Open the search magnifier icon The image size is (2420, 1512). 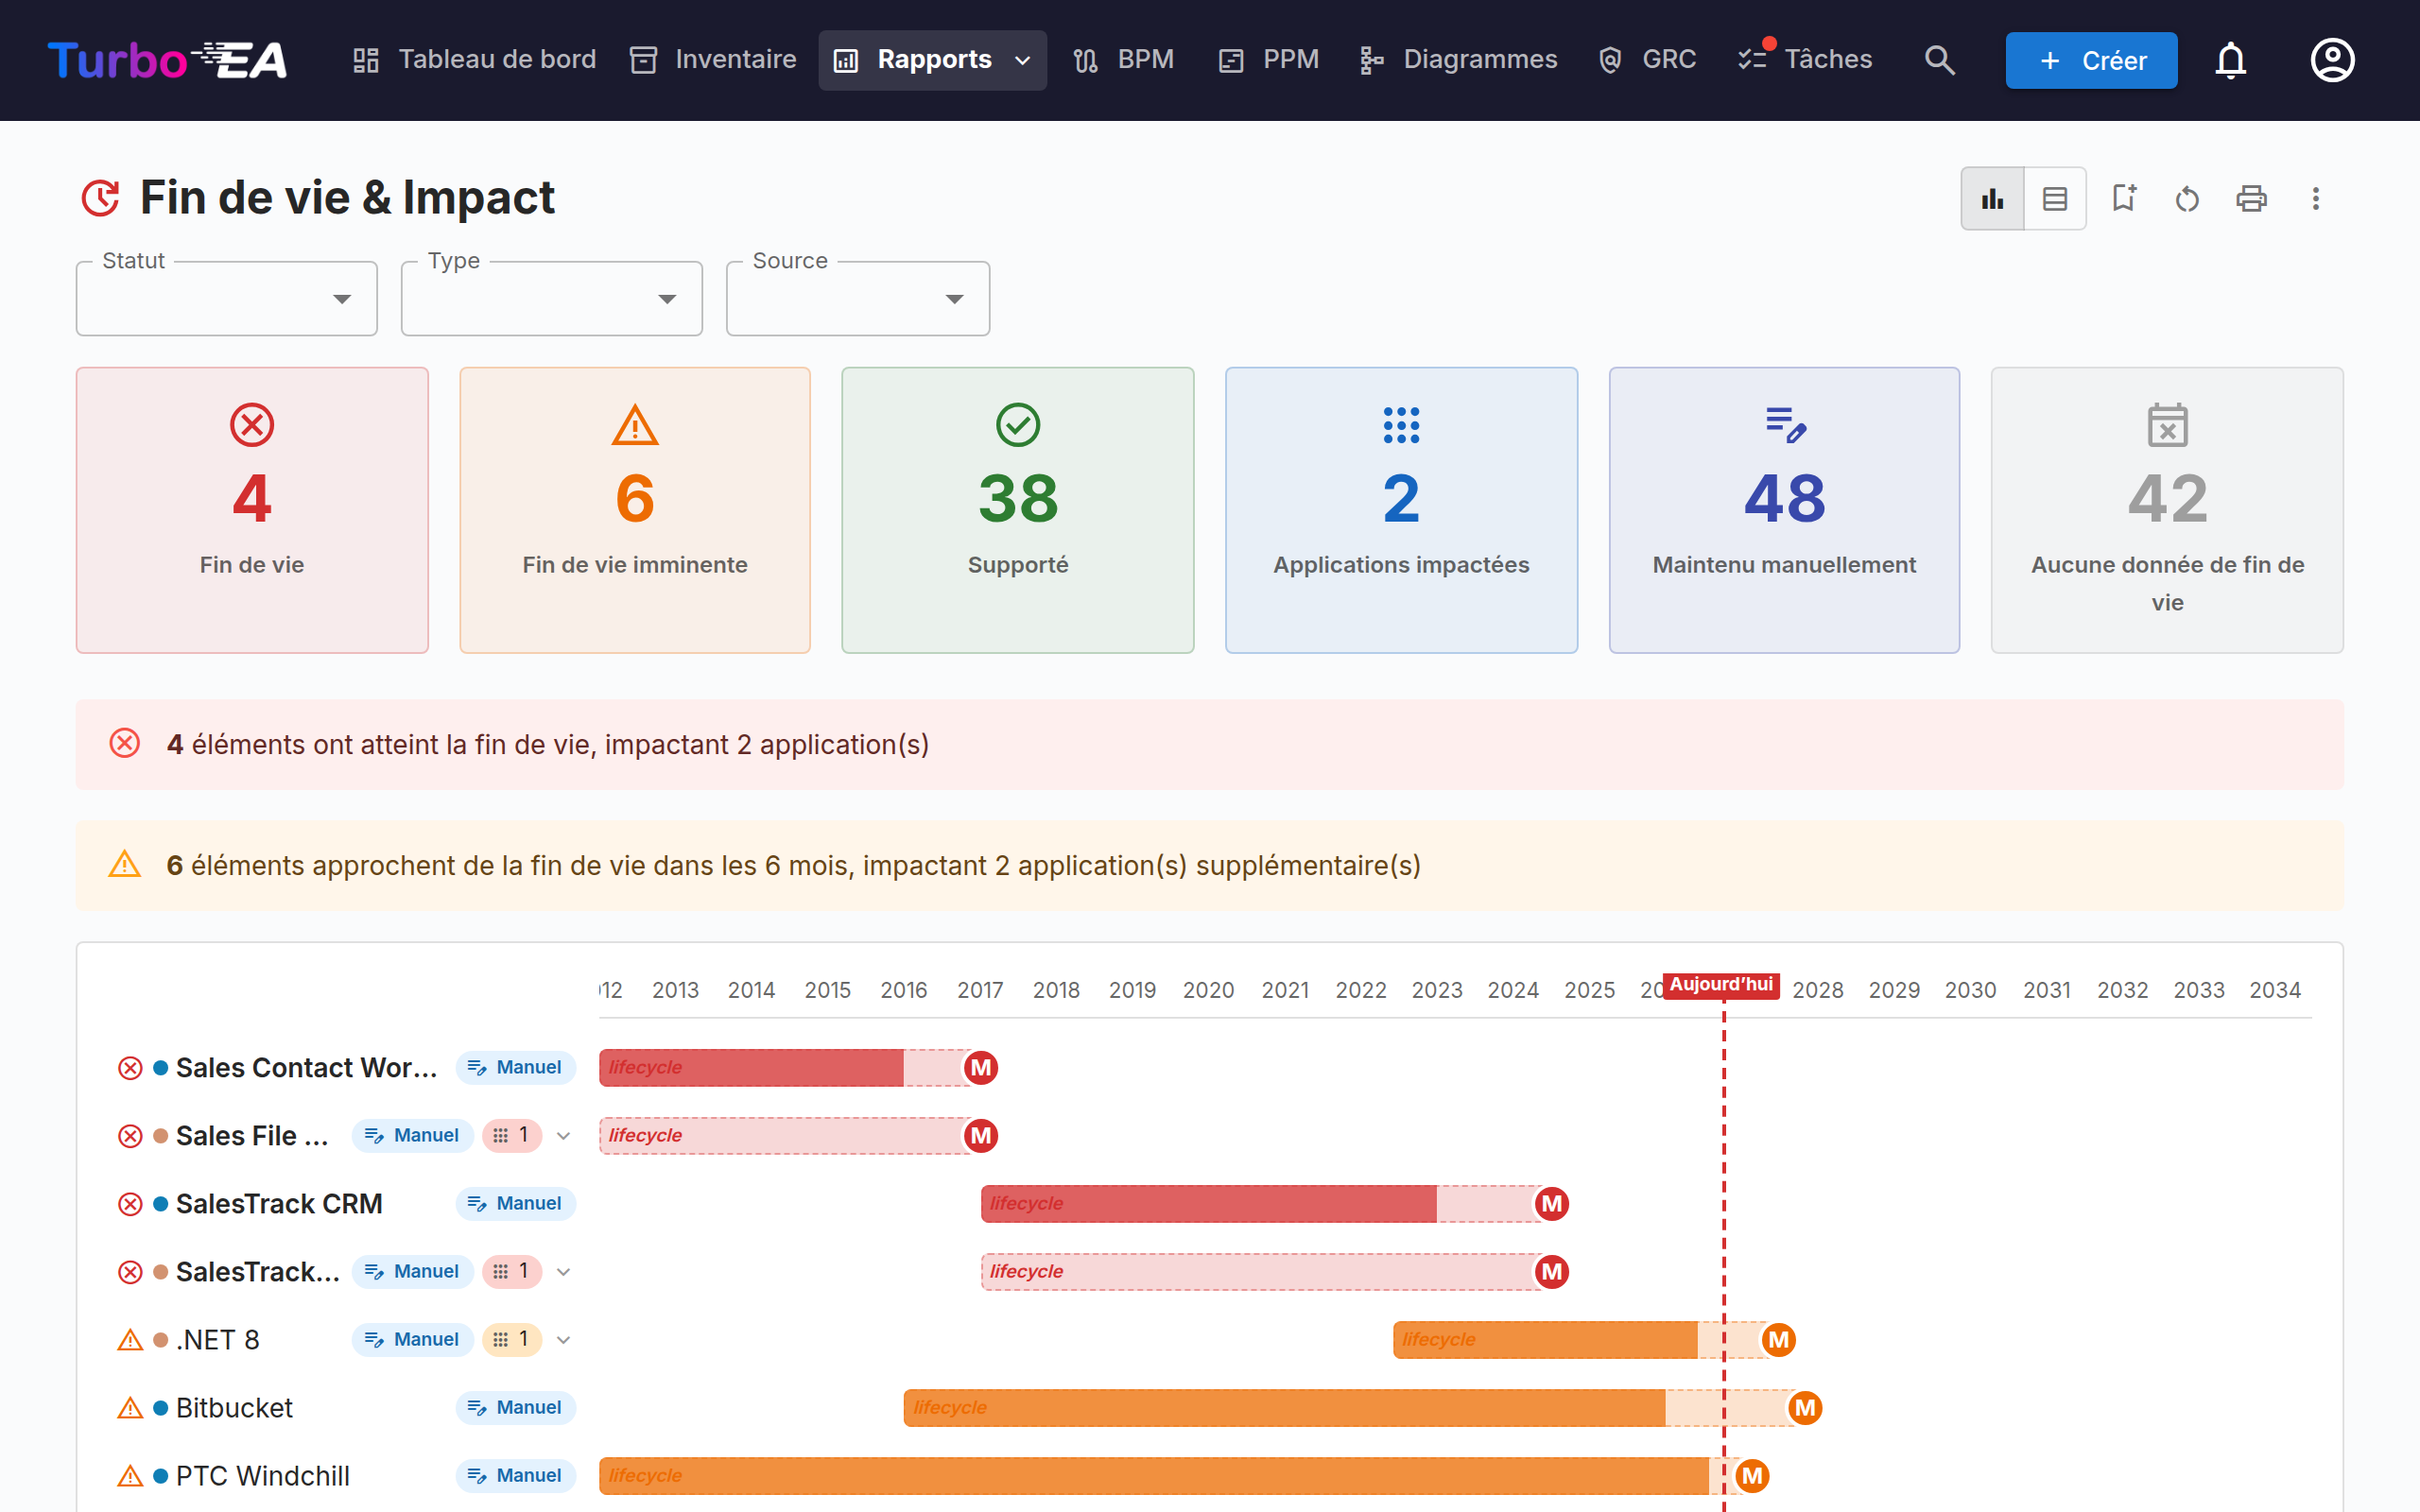(x=1939, y=60)
